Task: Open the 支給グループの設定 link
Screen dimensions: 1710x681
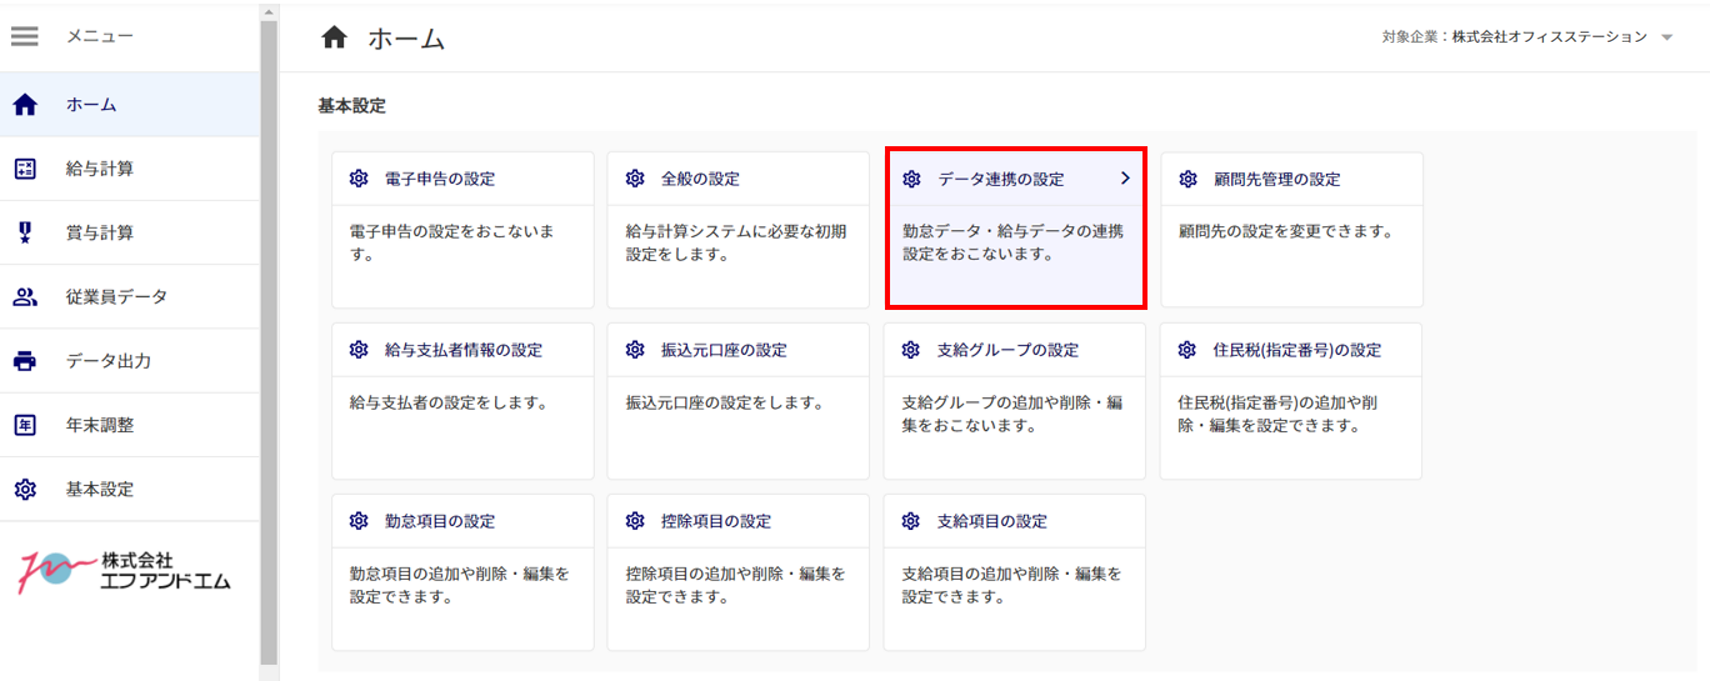Action: point(1008,350)
